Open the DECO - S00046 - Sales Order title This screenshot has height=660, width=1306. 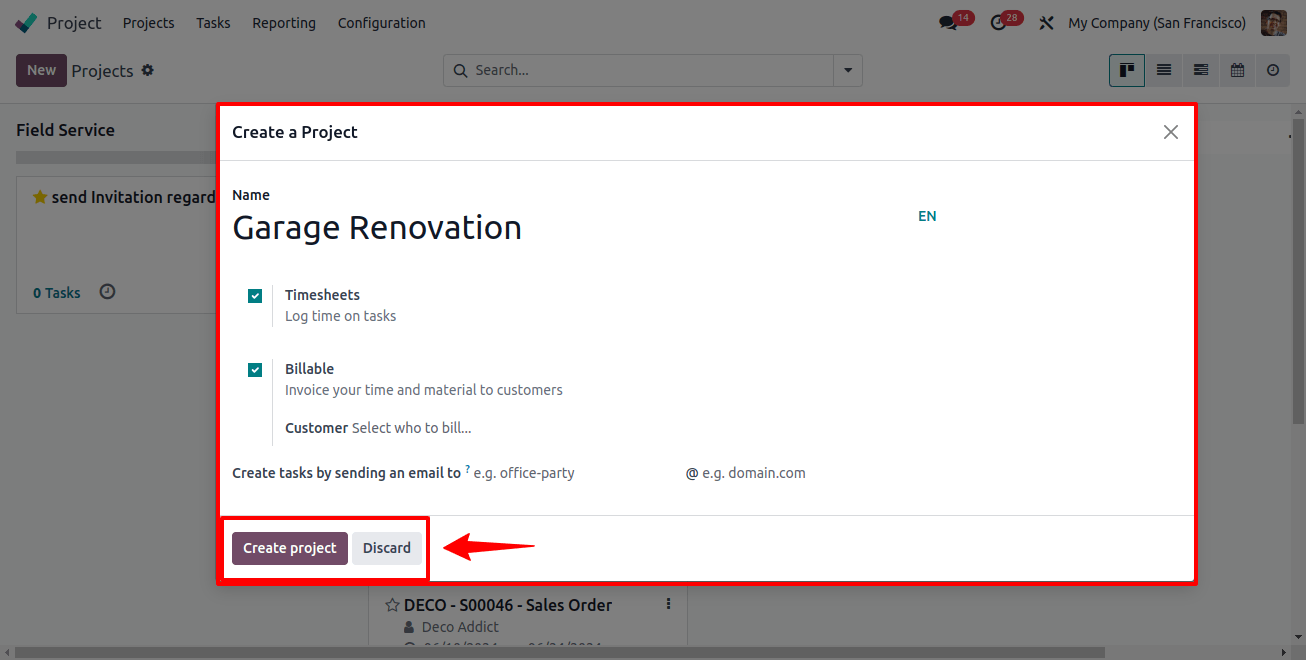point(508,605)
